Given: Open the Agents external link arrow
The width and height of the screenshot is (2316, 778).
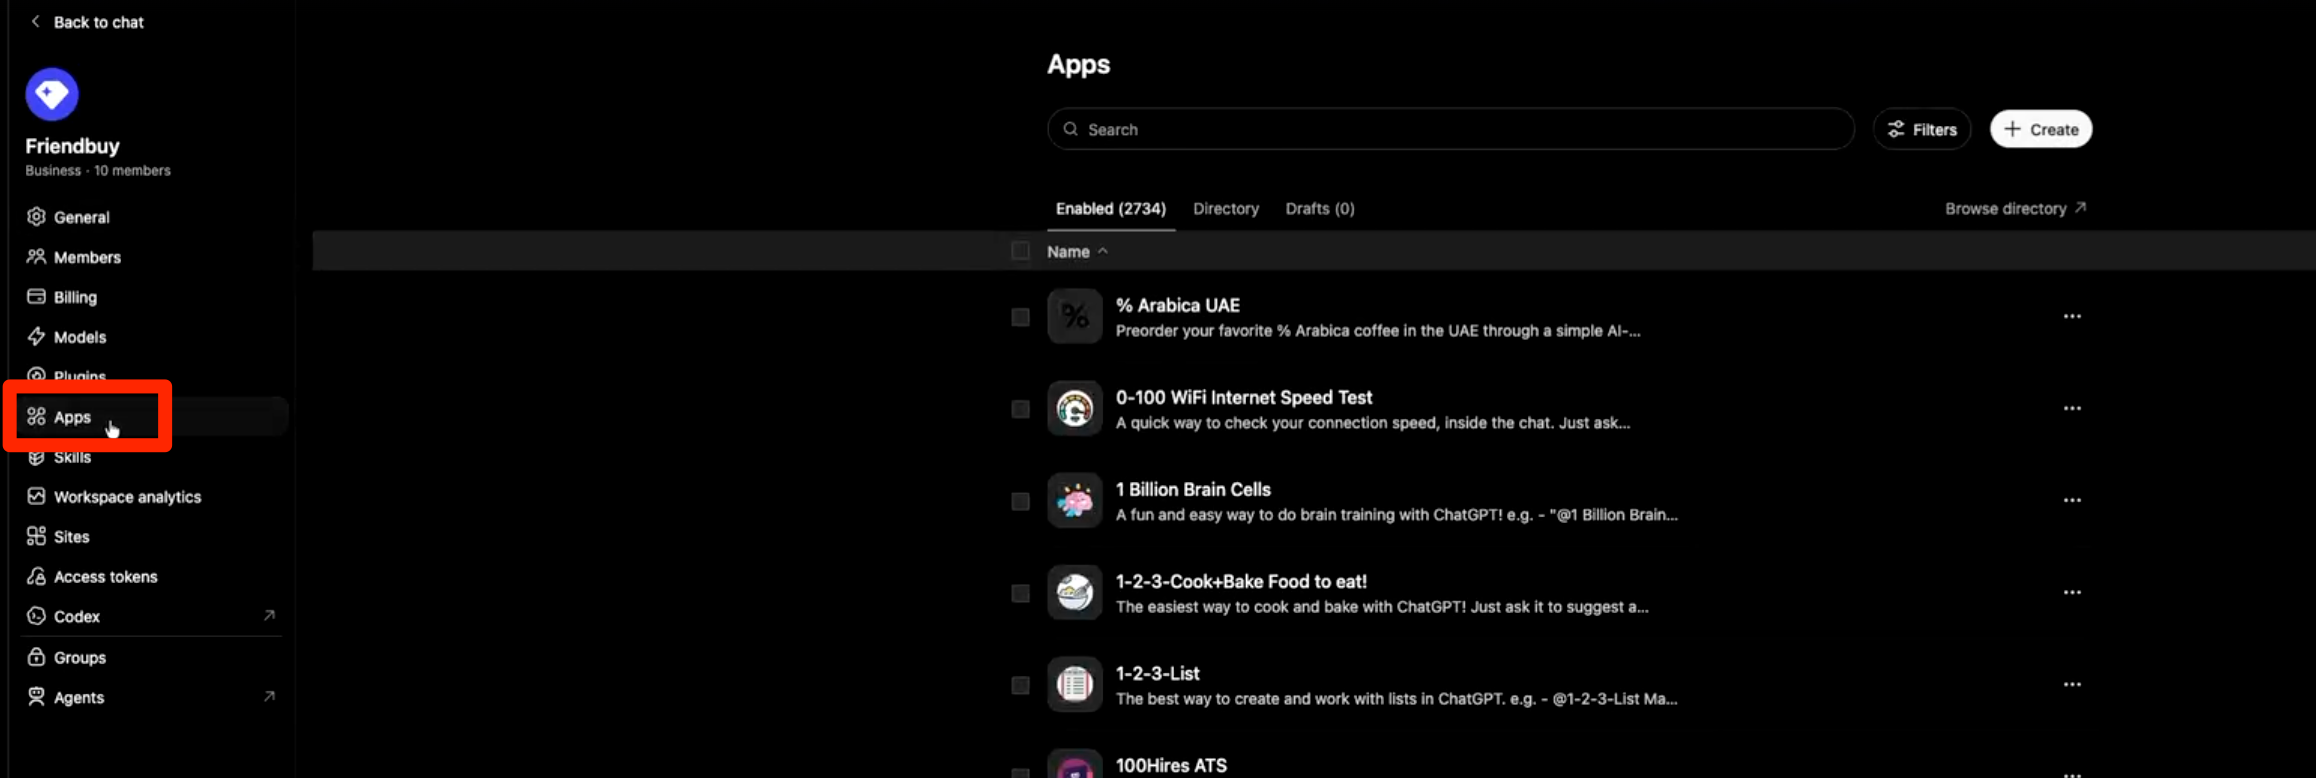Looking at the screenshot, I should pyautogui.click(x=269, y=696).
